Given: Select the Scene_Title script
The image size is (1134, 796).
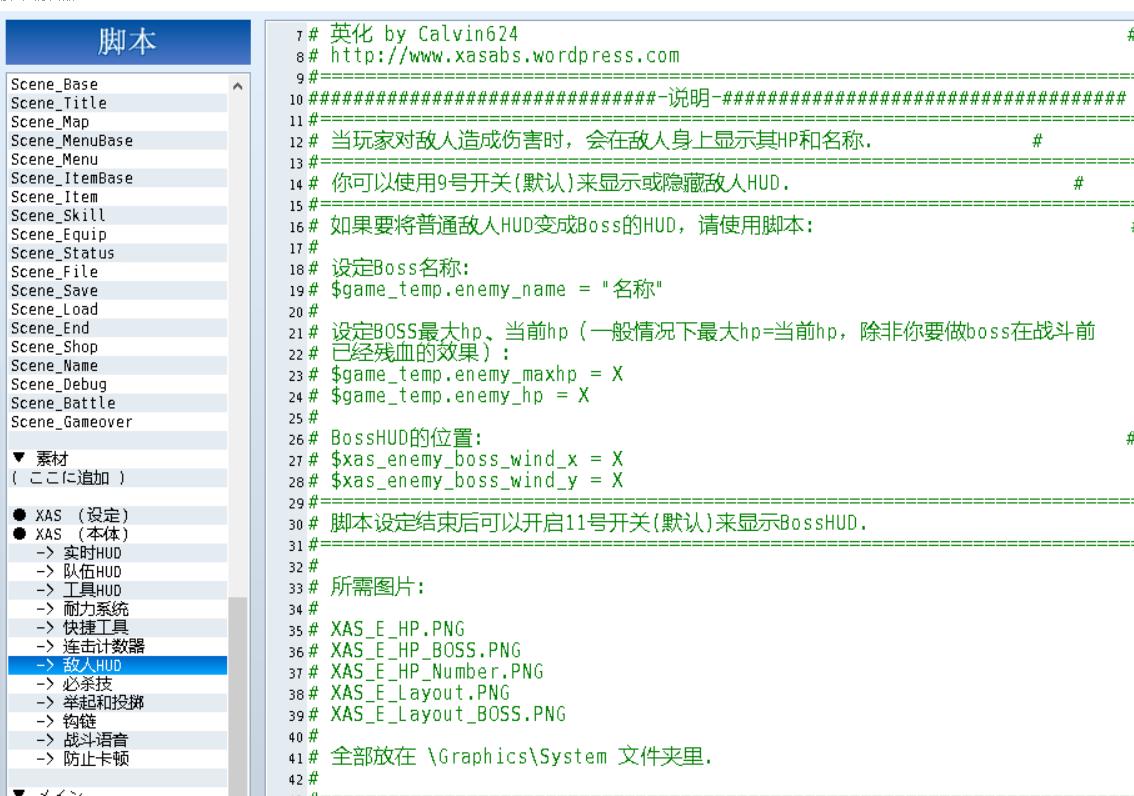Looking at the screenshot, I should click(x=117, y=103).
